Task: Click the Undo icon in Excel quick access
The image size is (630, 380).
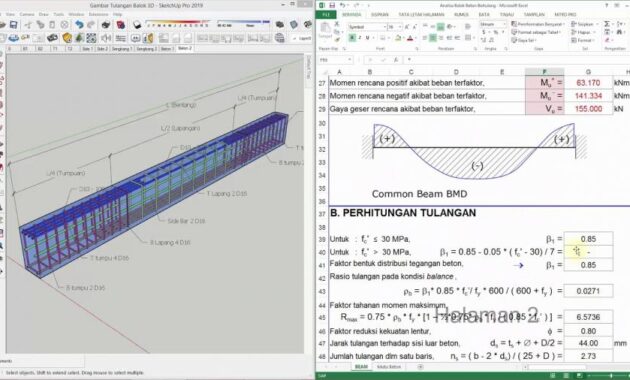Action: point(342,5)
